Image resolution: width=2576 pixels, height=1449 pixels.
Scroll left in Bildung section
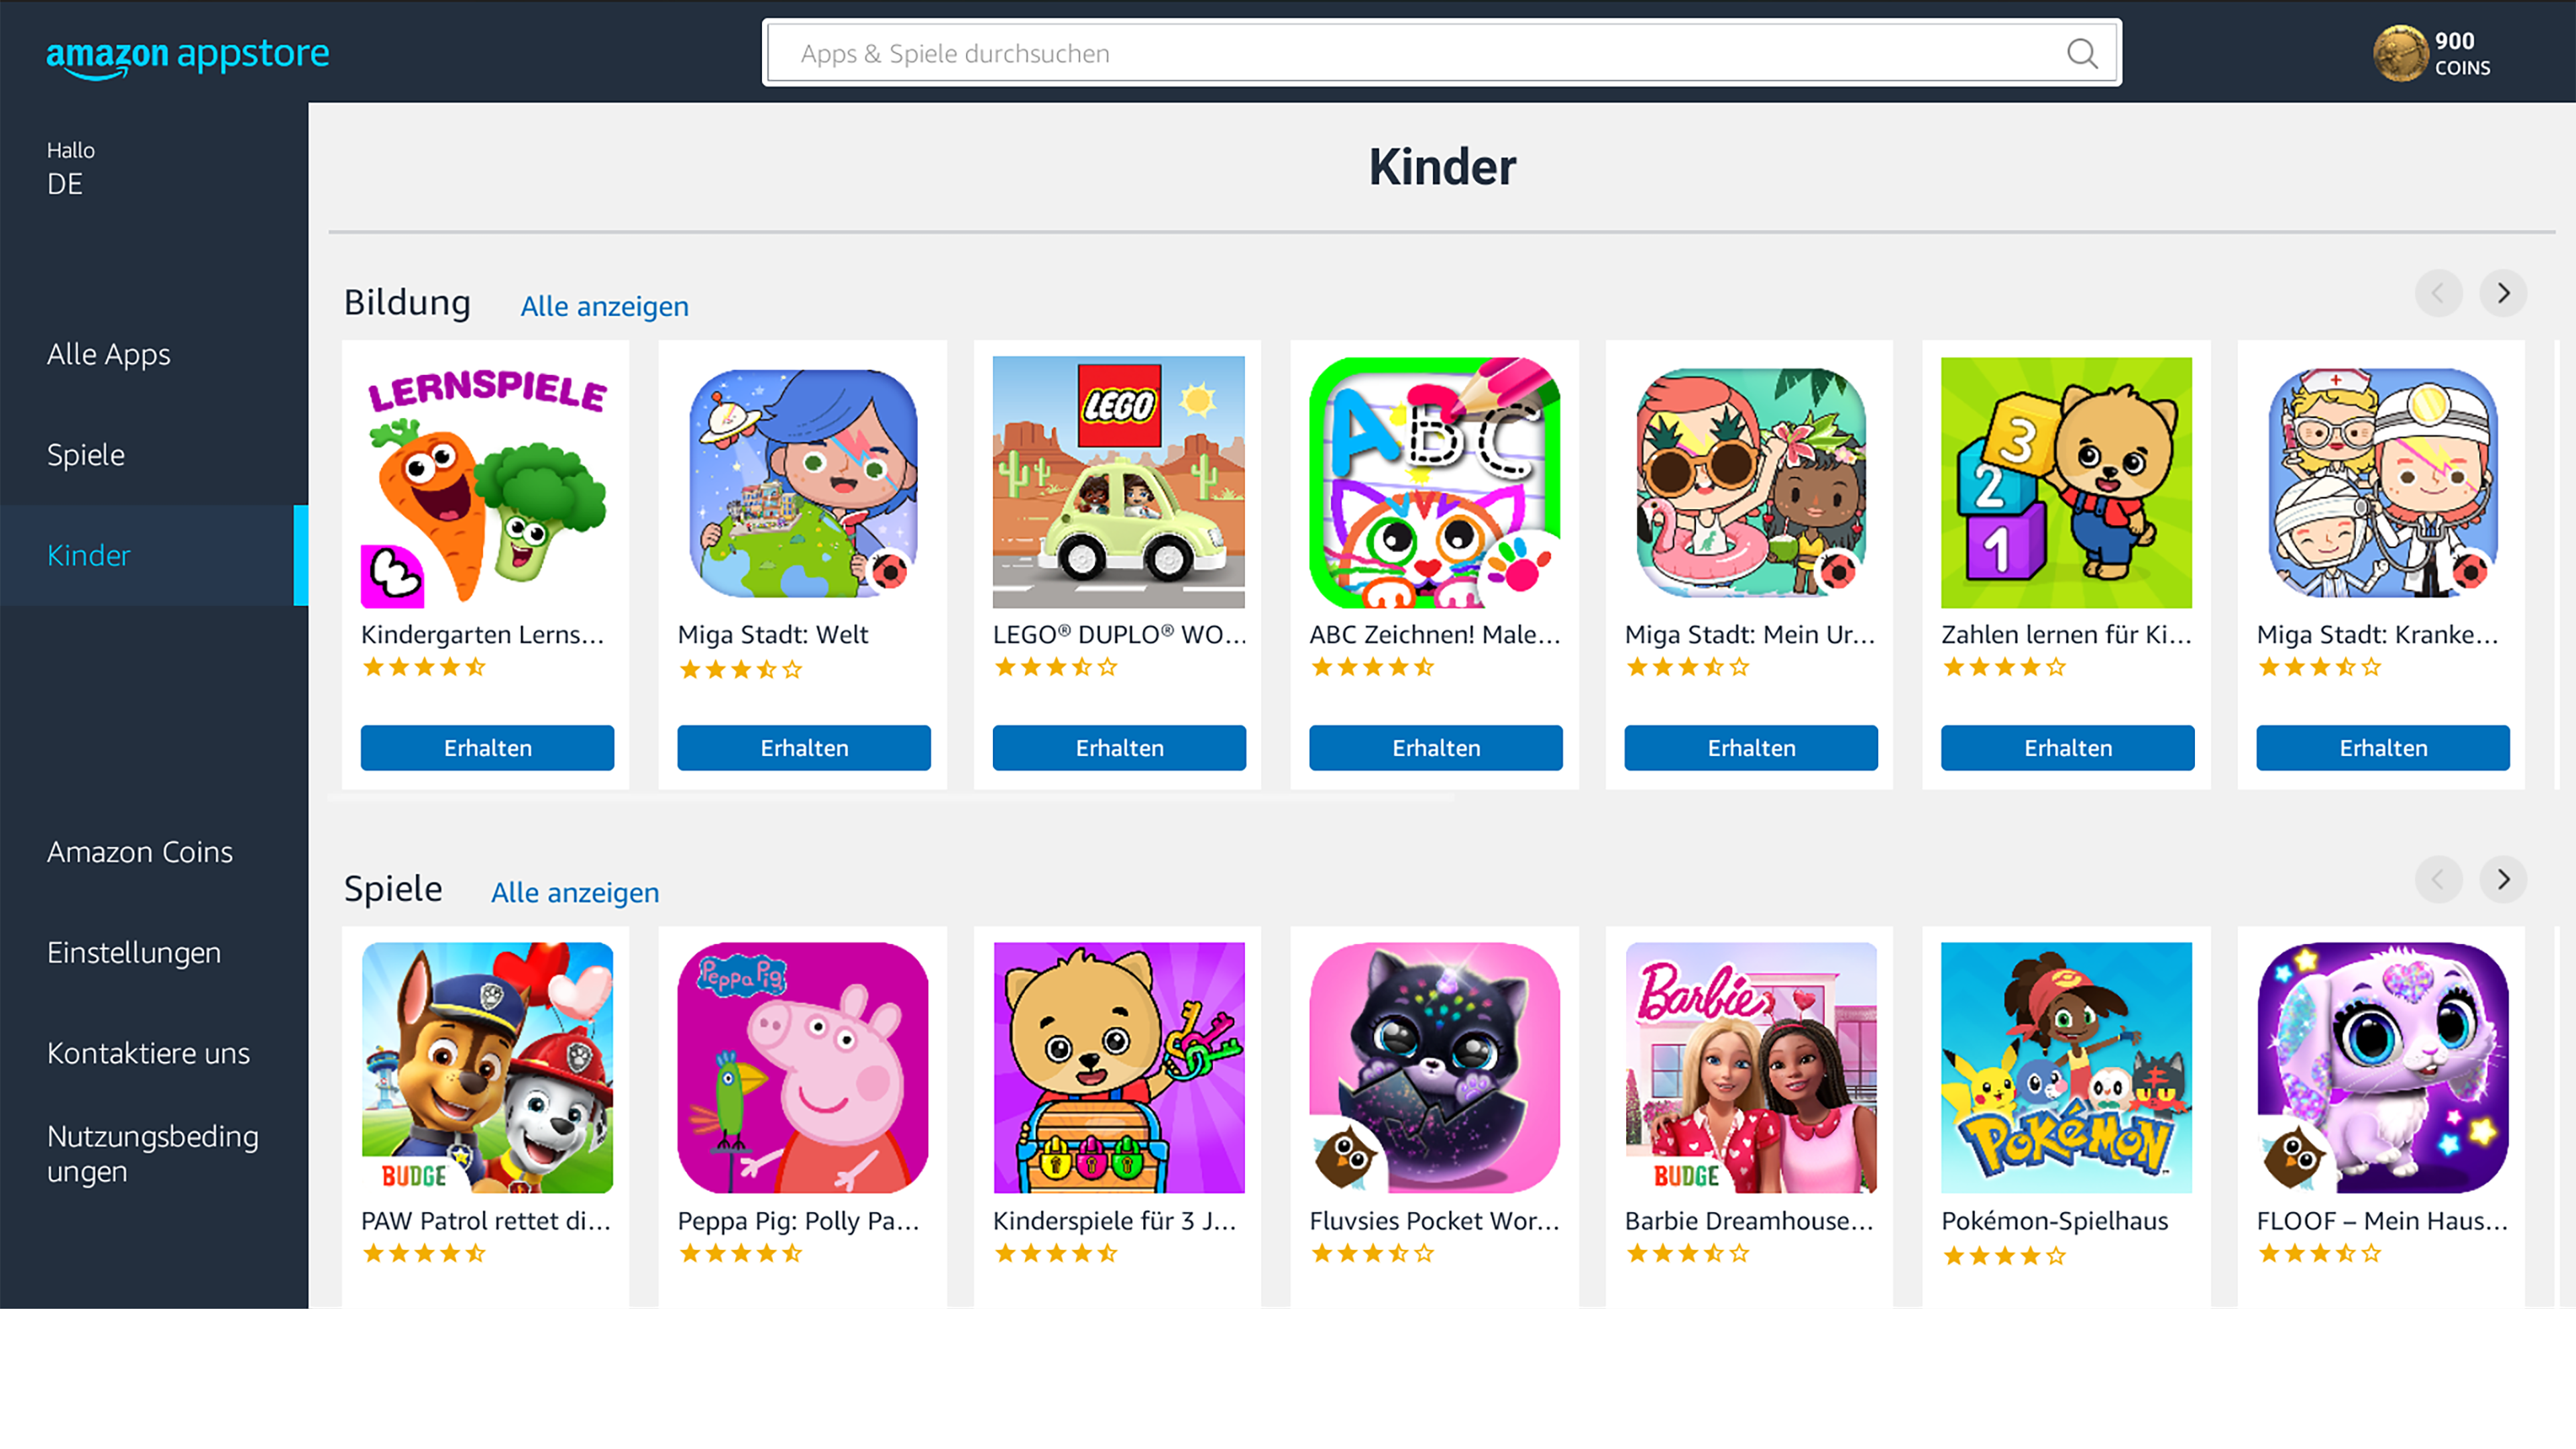[2438, 292]
